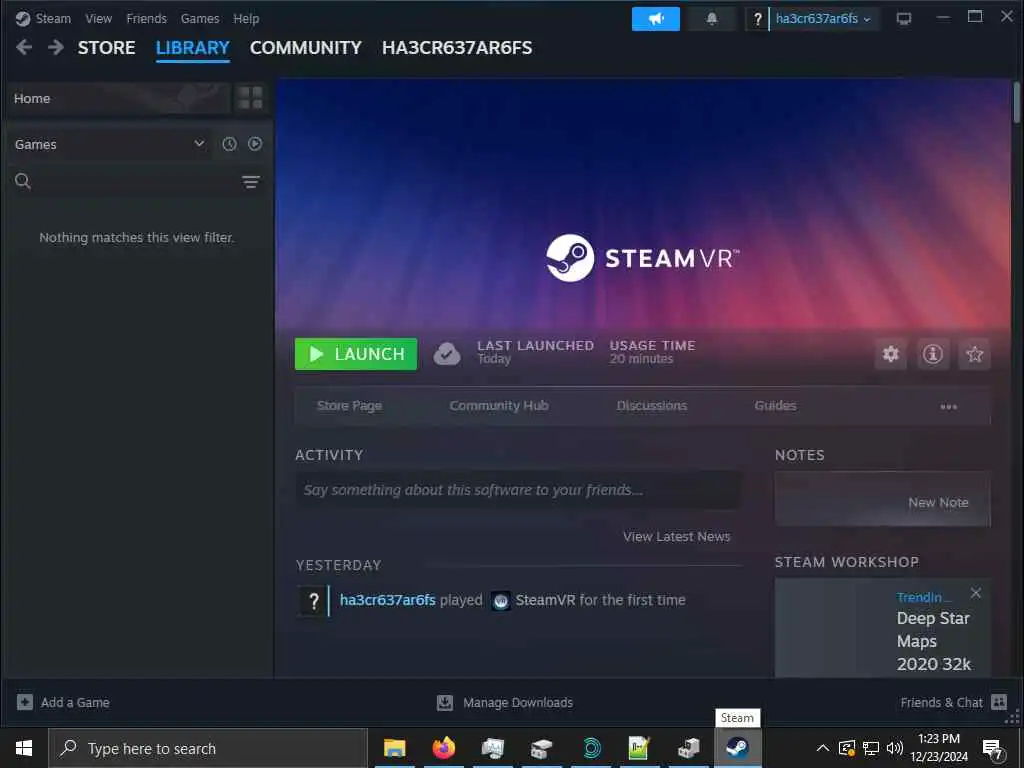This screenshot has height=768, width=1024.
Task: Open Friends & Chat
Action: click(953, 703)
